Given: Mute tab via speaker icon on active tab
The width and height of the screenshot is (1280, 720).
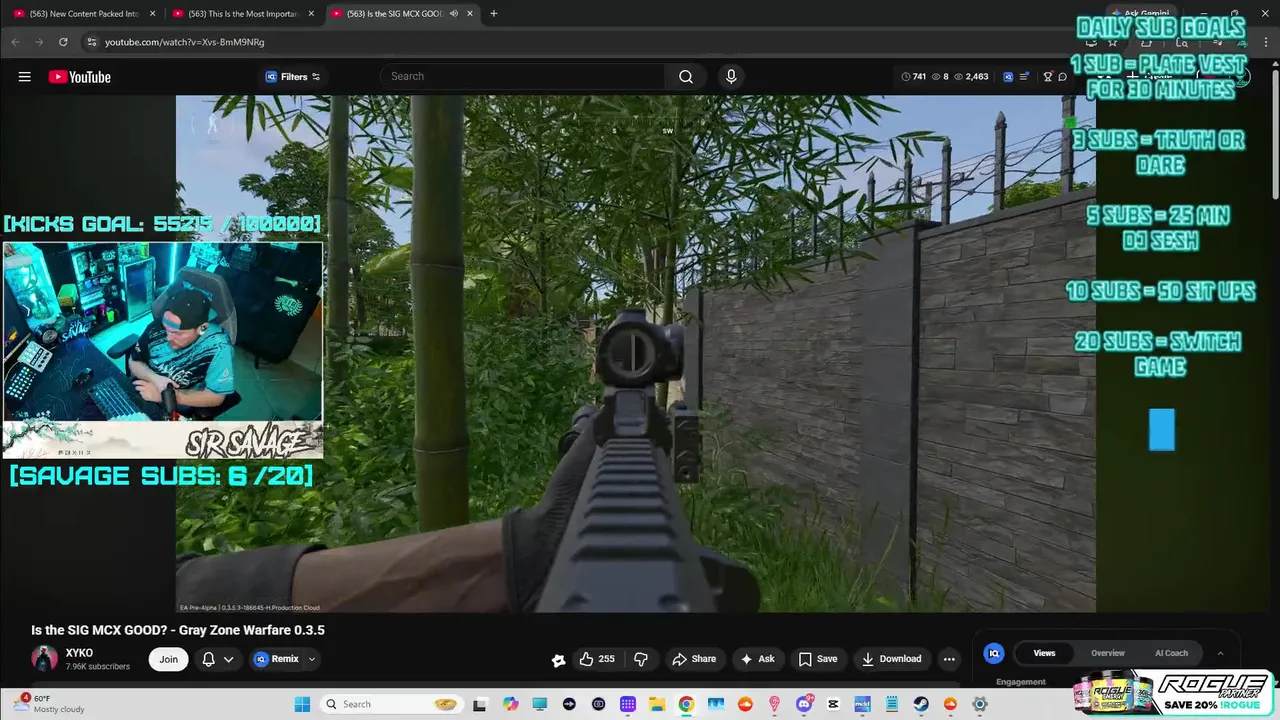Looking at the screenshot, I should pos(454,13).
